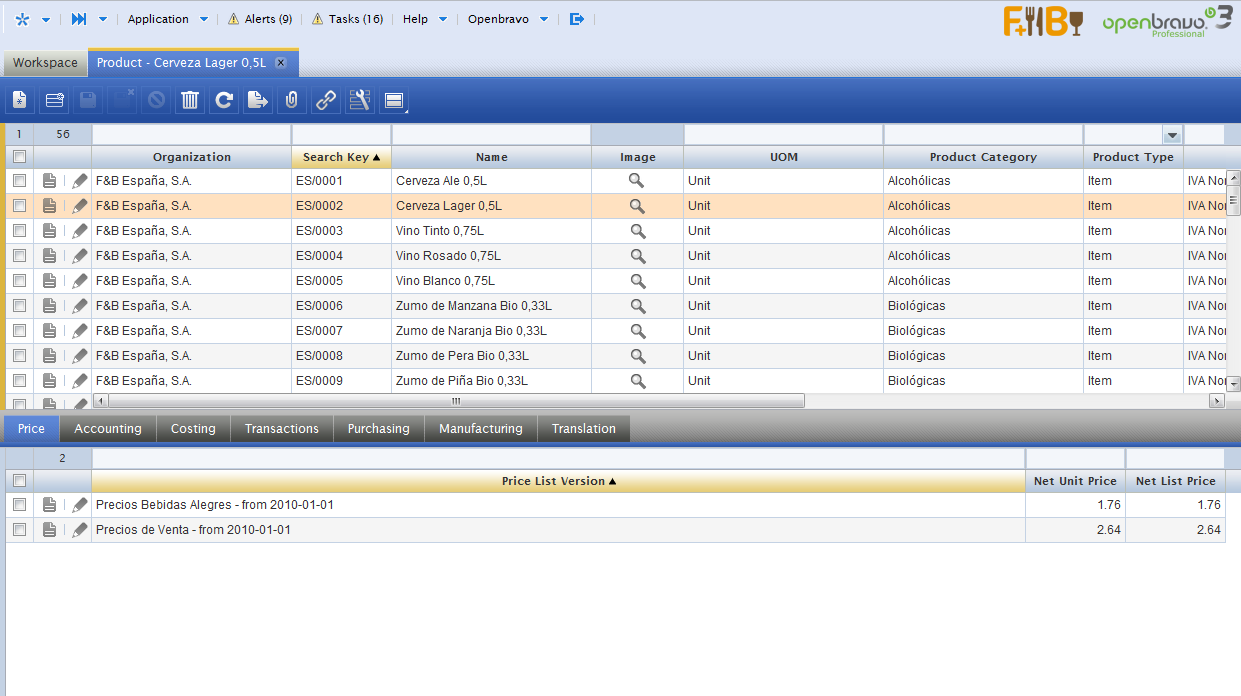Click the Name column filter field
The image size is (1241, 696).
click(490, 135)
